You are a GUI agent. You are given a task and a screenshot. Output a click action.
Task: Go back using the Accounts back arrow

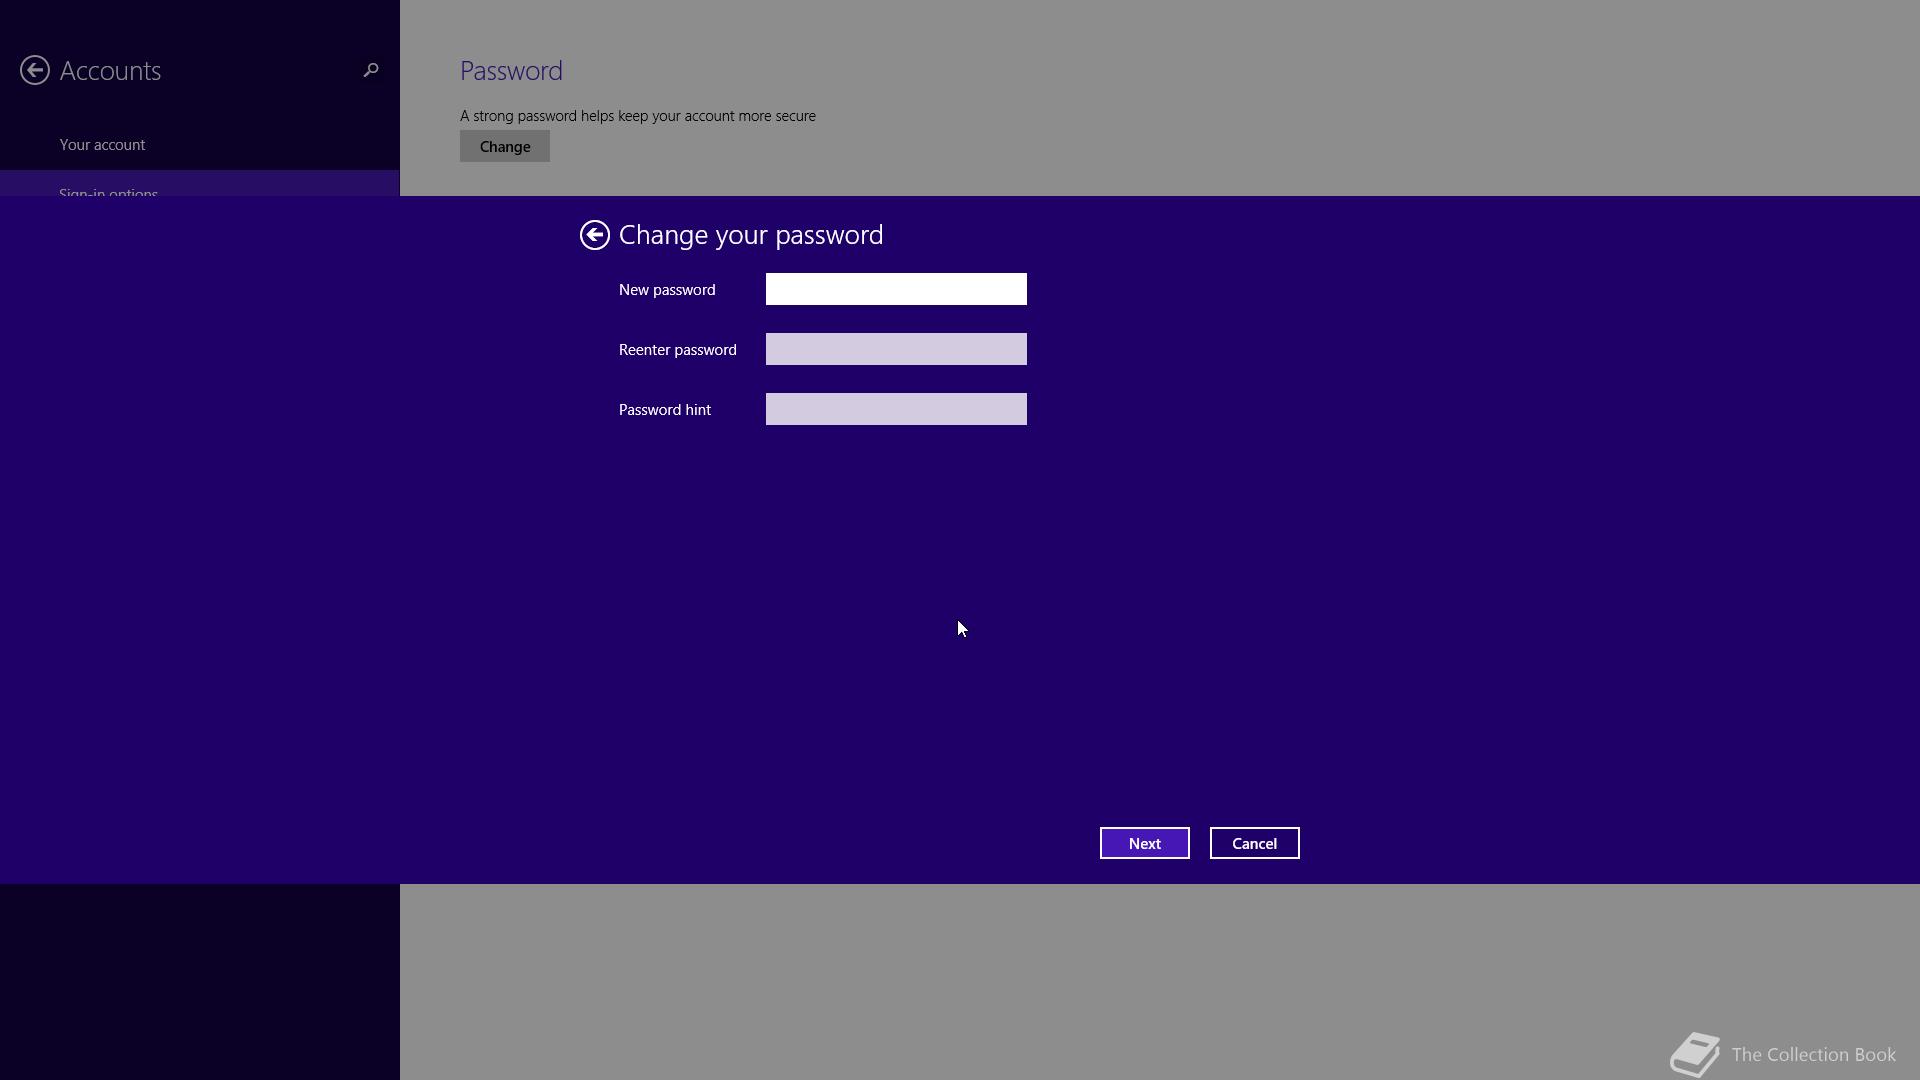coord(35,70)
